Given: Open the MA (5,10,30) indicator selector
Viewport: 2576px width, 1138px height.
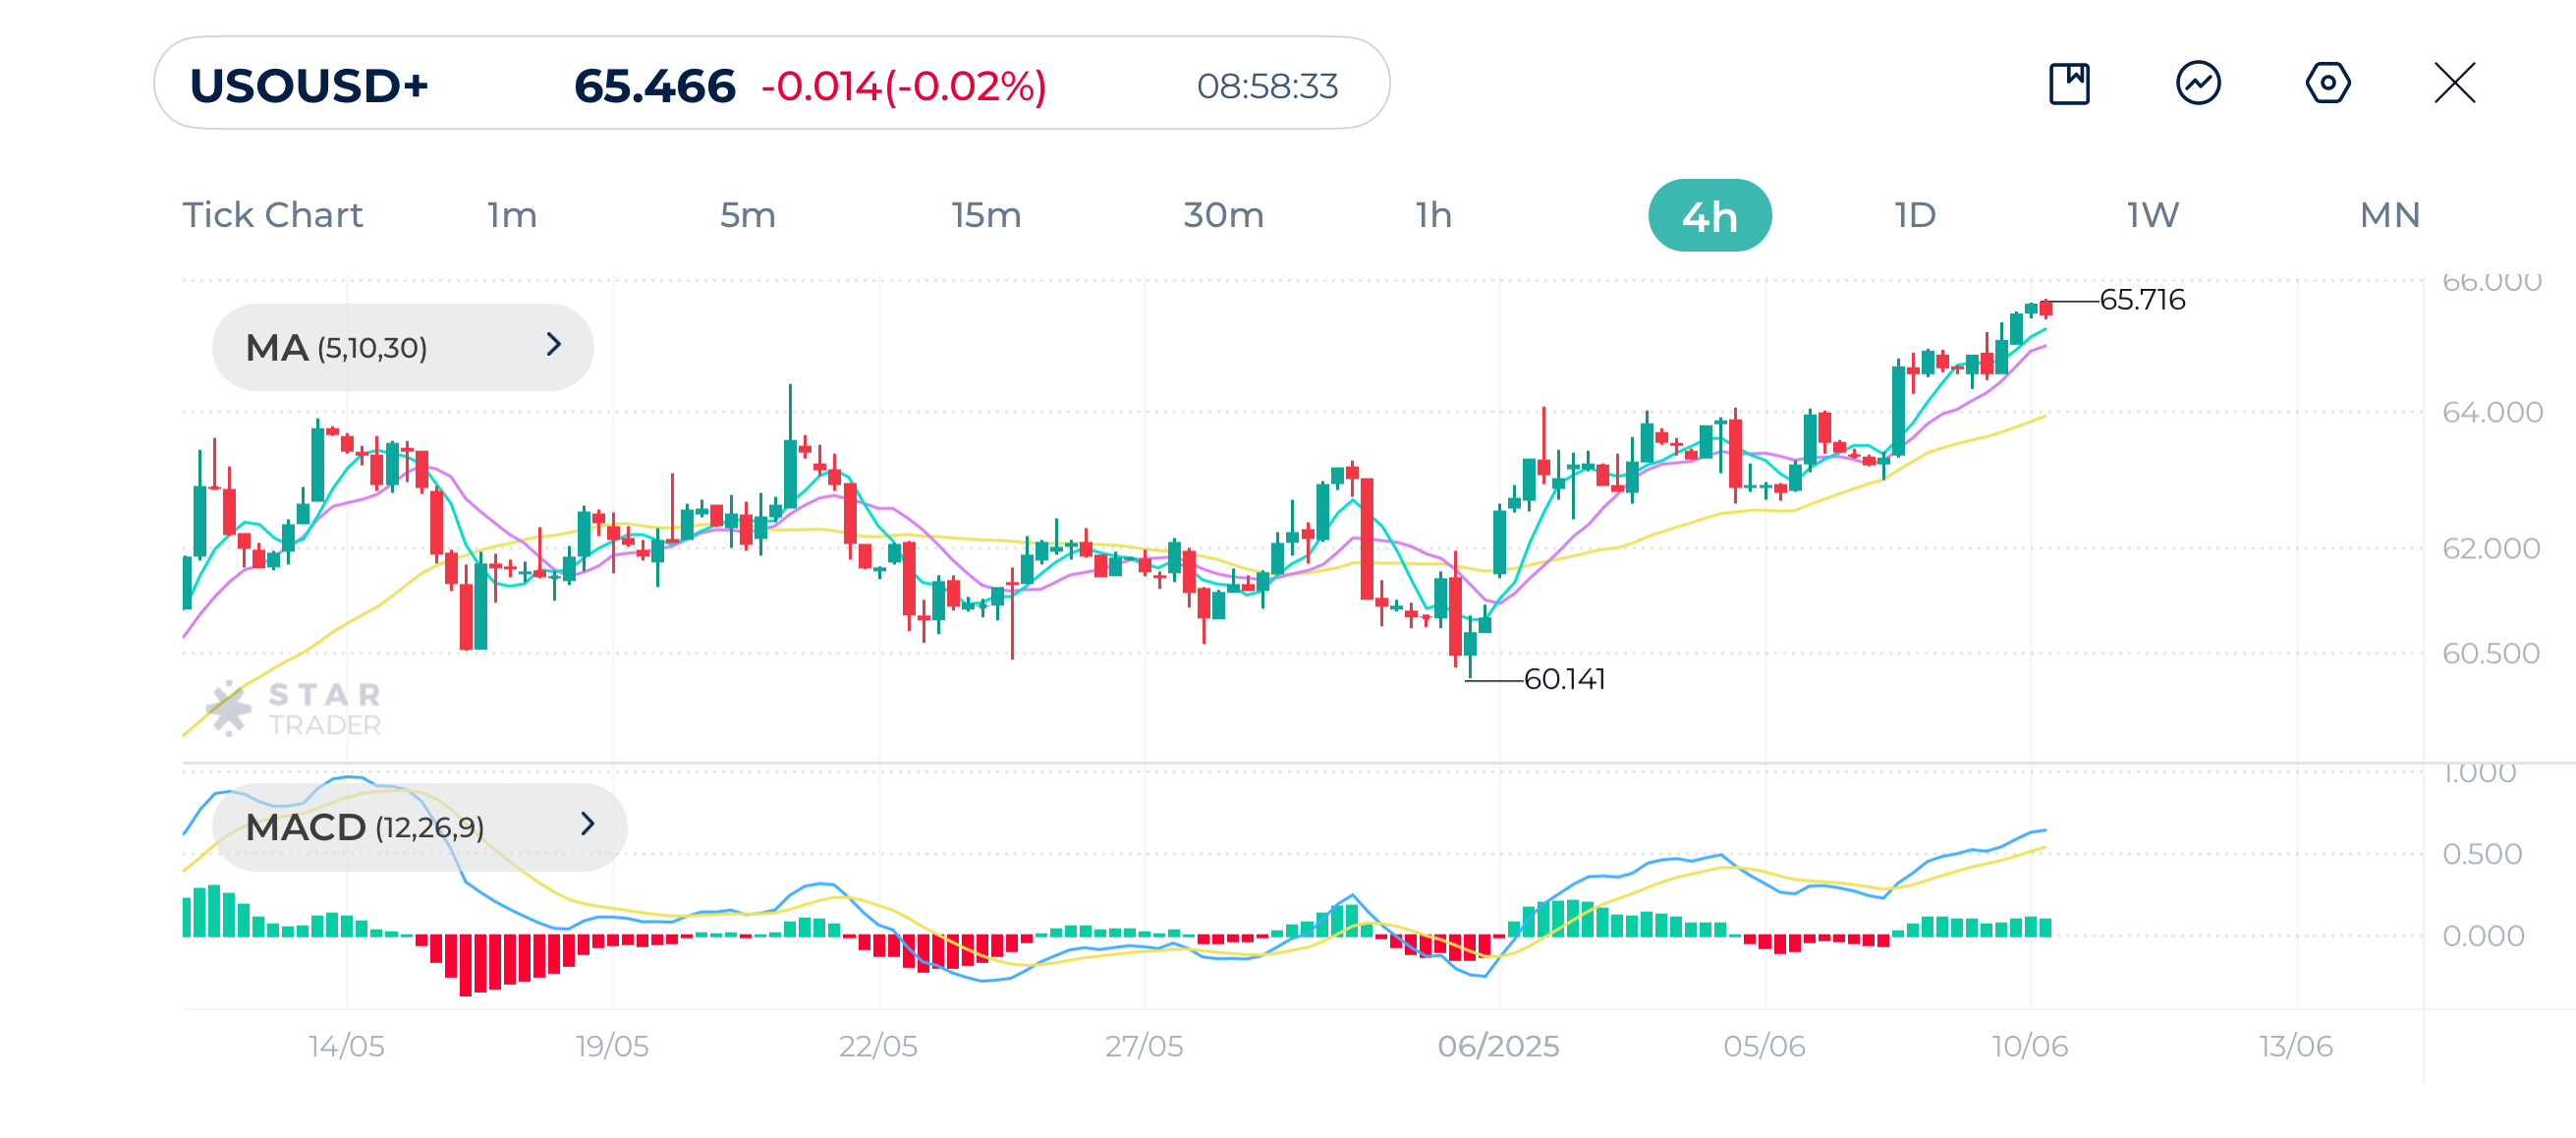Looking at the screenshot, I should [x=336, y=348].
